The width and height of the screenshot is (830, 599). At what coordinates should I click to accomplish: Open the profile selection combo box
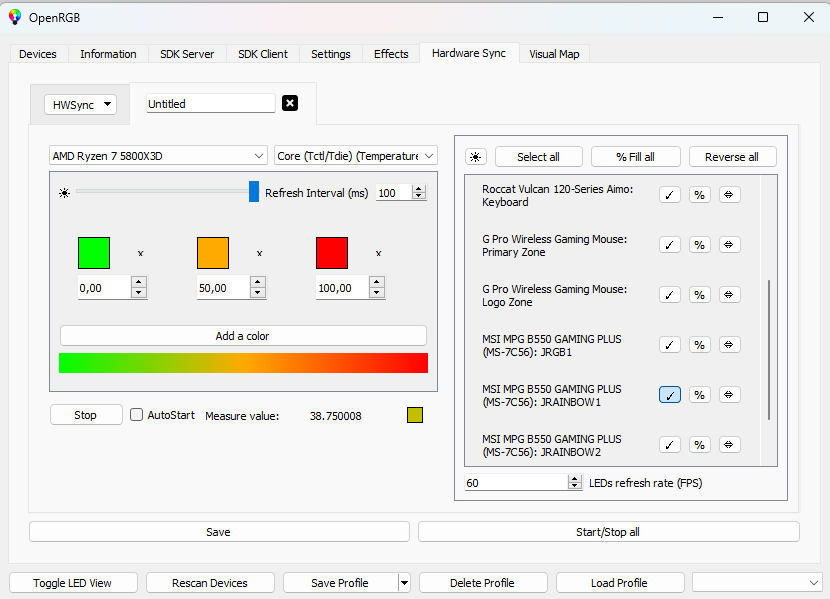coord(757,583)
